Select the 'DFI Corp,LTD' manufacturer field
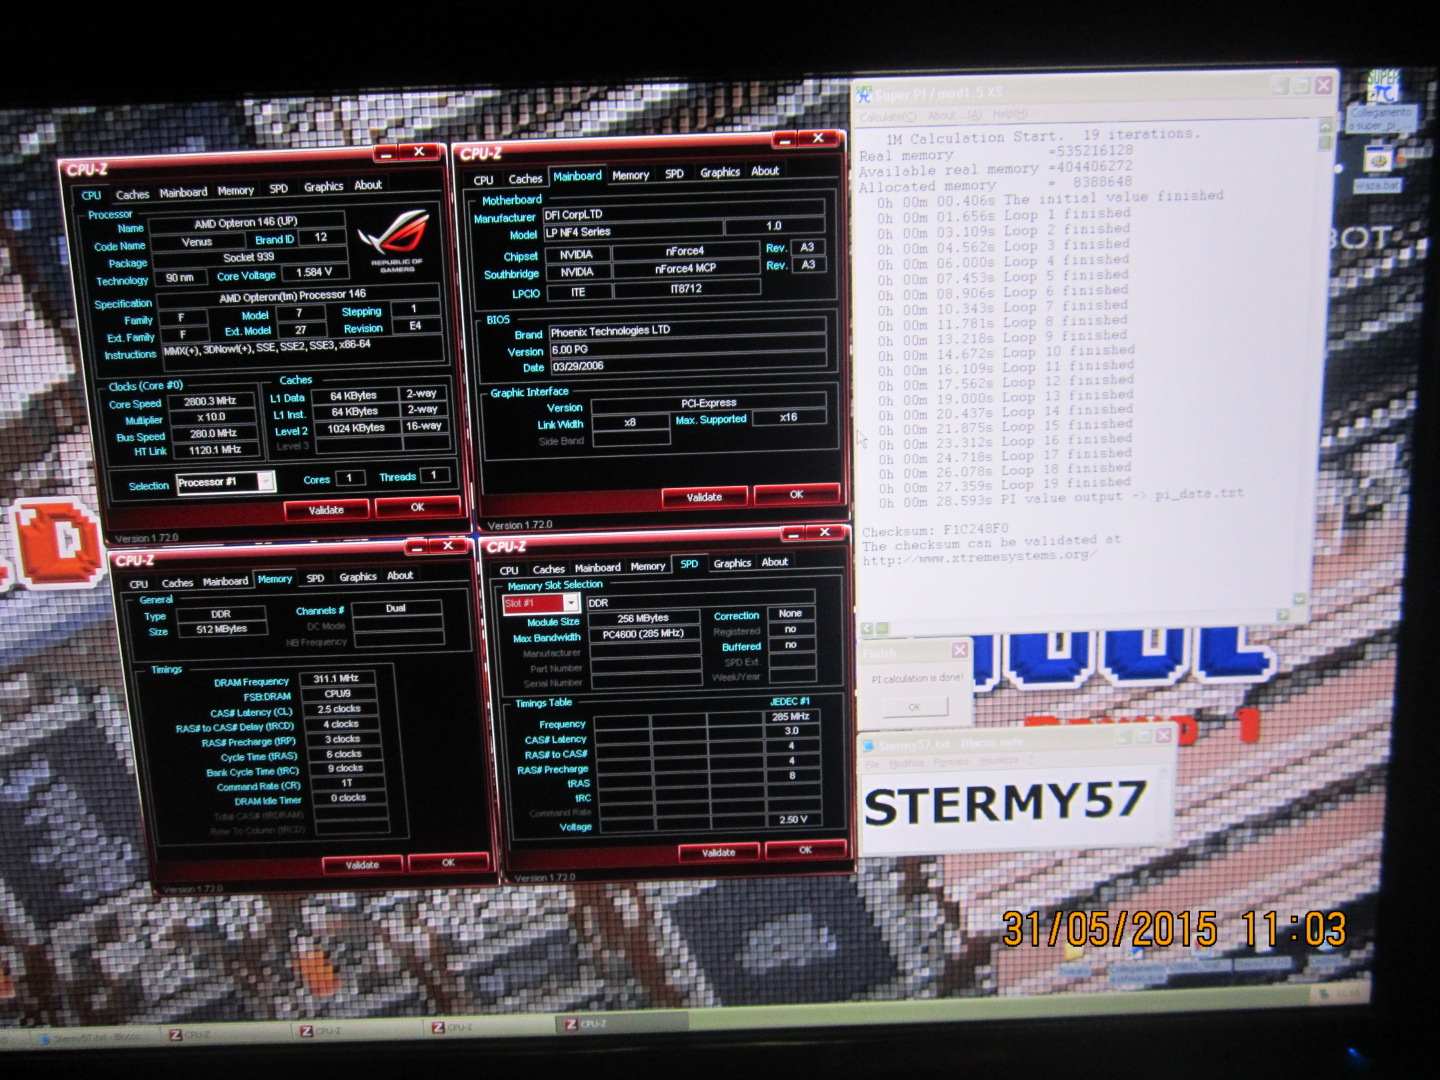Screen dimensions: 1440x1080 [684, 212]
